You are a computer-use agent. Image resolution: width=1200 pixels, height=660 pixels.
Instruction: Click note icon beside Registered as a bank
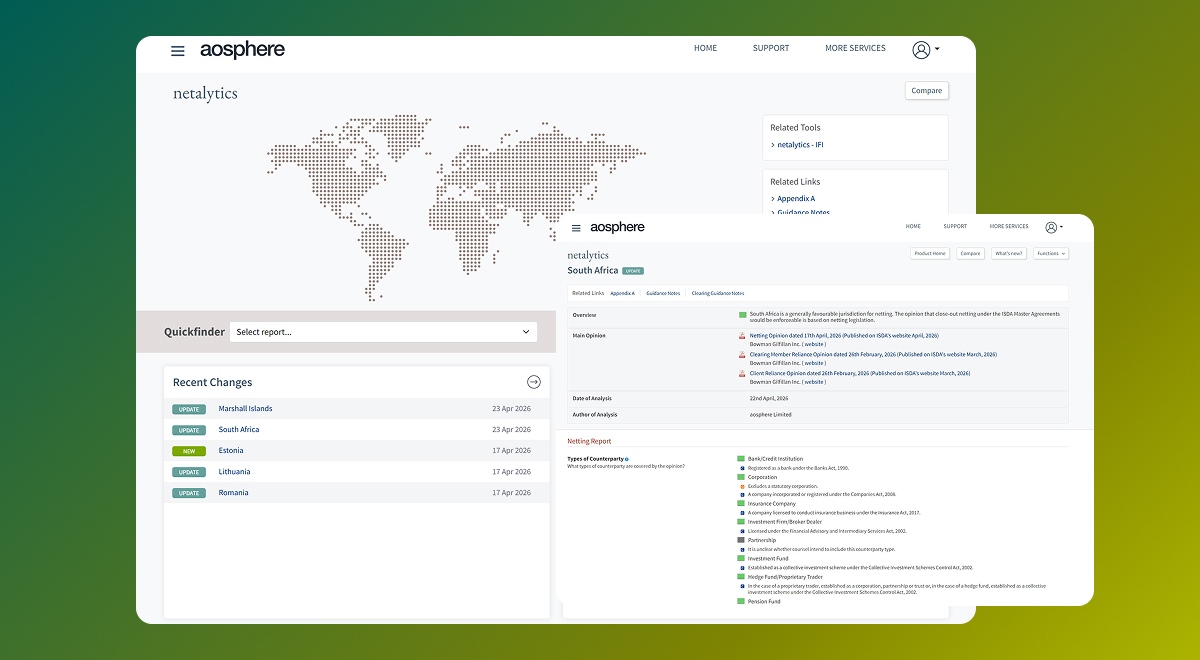(742, 468)
